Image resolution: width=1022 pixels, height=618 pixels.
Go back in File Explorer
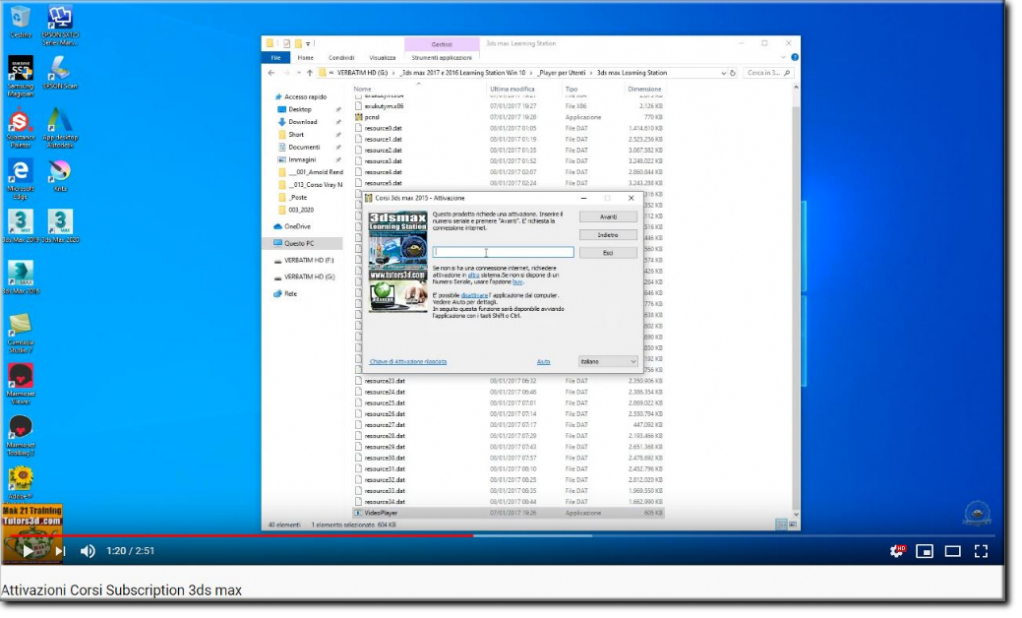(x=271, y=73)
